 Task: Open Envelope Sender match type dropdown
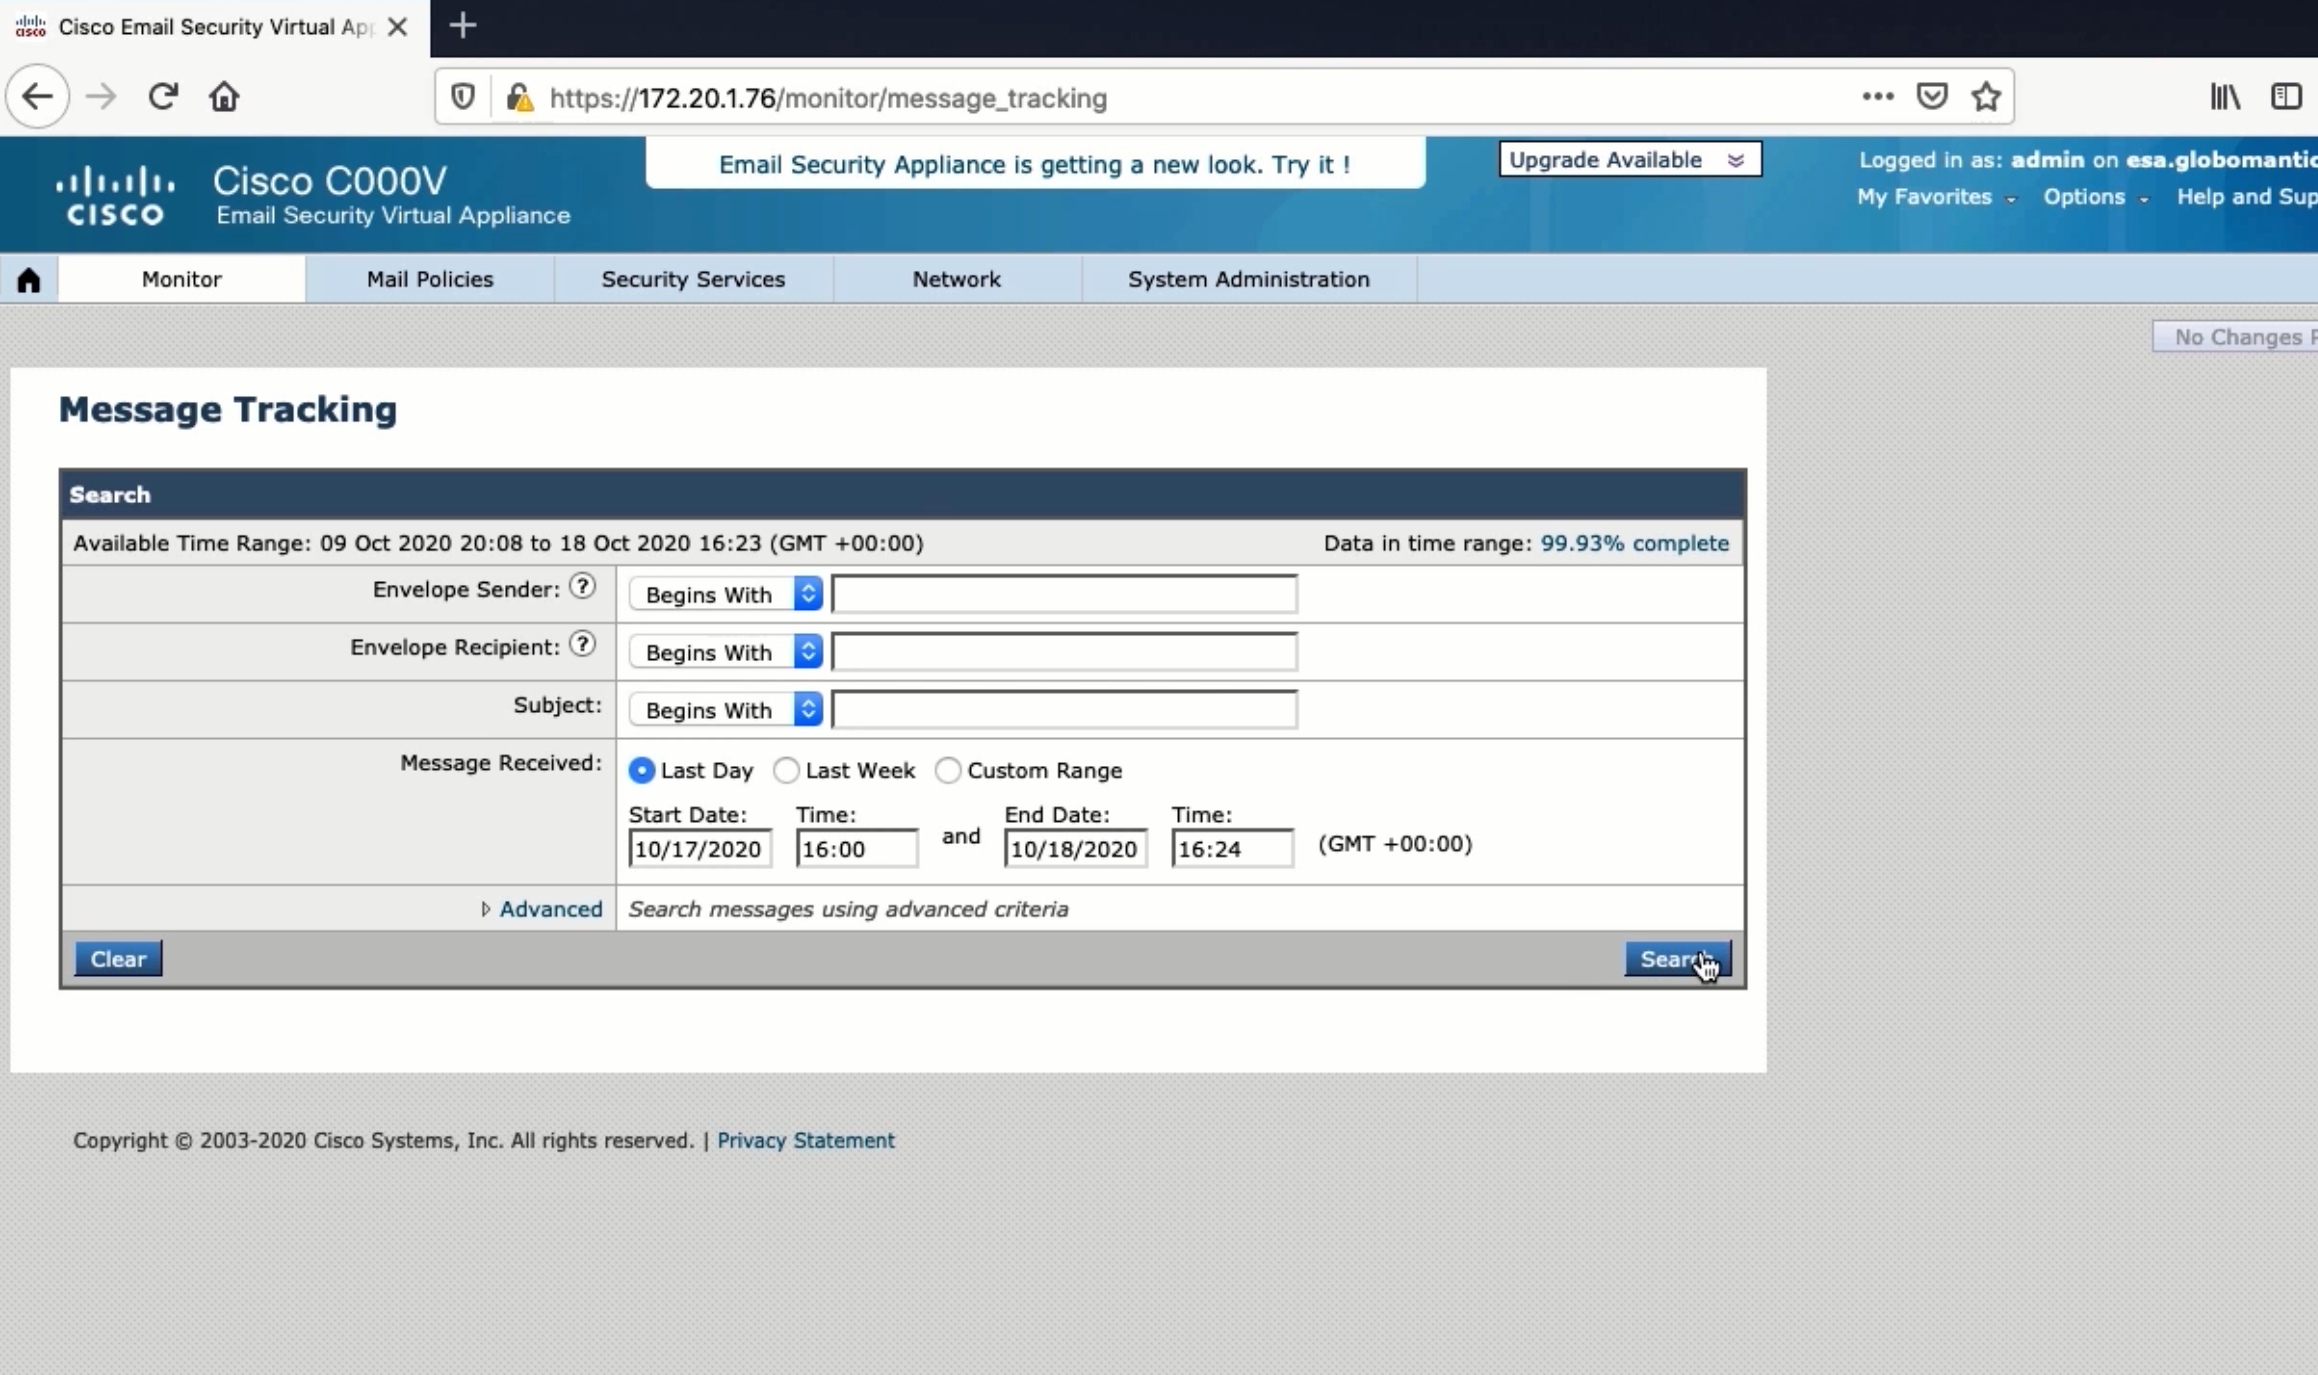pos(726,594)
